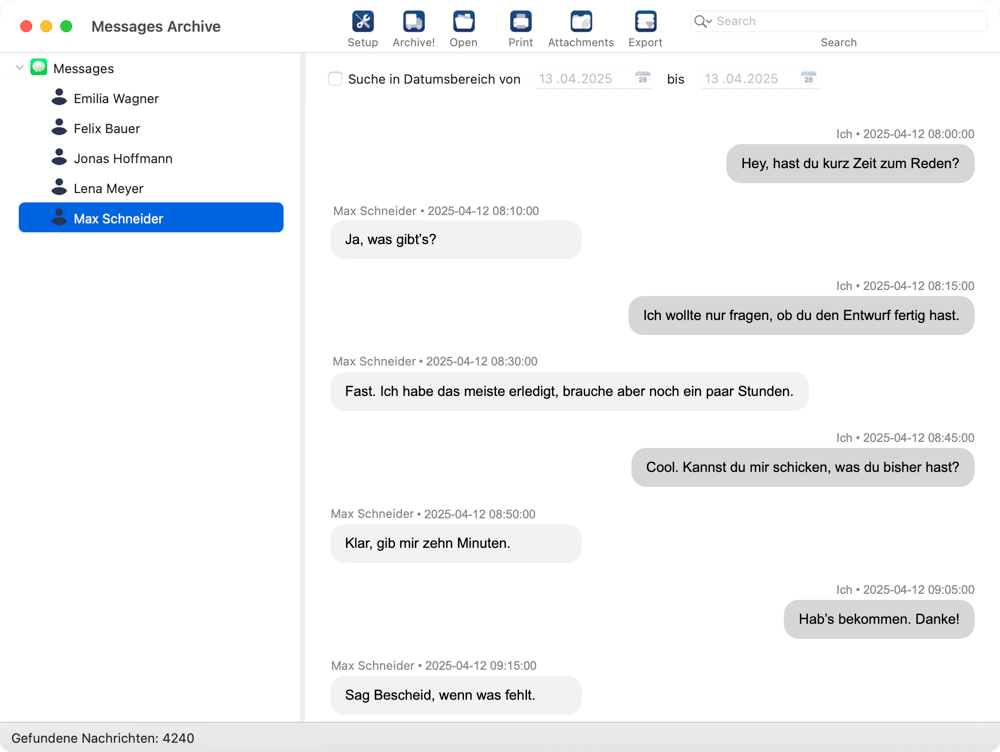This screenshot has width=1000, height=752.
Task: Click the 'Messages Archive' window title
Action: 156,26
